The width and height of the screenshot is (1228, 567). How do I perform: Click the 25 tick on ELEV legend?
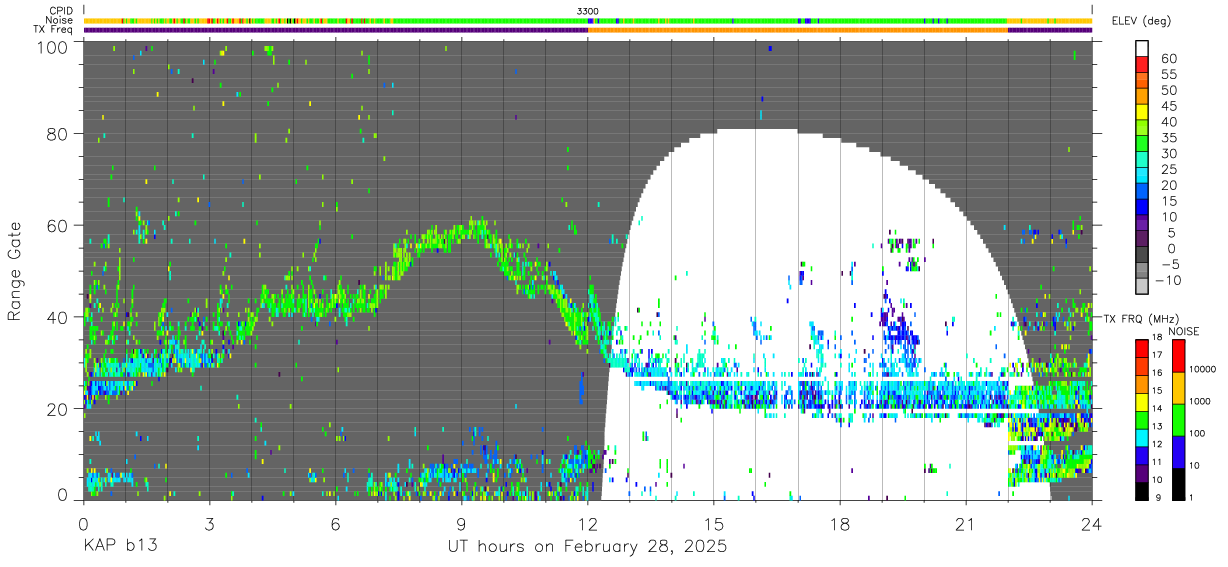click(1167, 169)
